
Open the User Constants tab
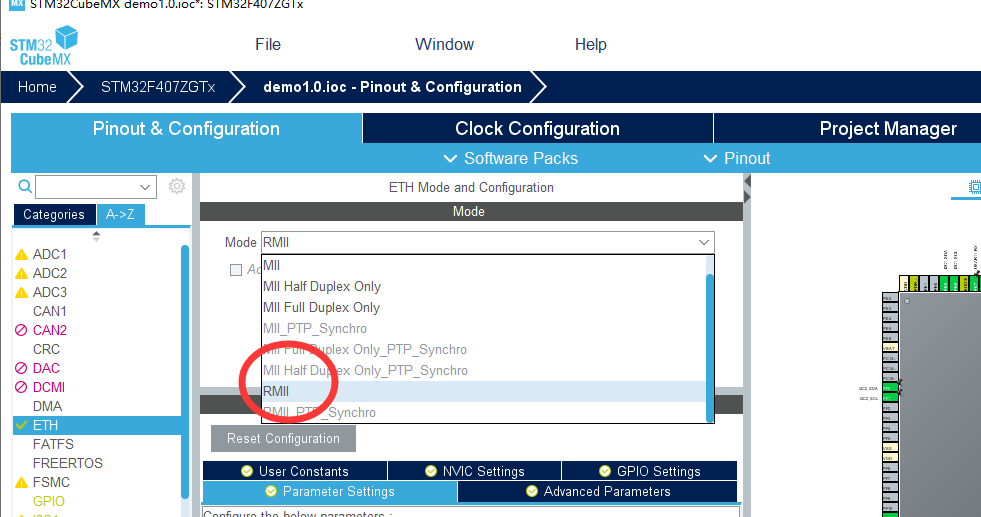coord(295,471)
